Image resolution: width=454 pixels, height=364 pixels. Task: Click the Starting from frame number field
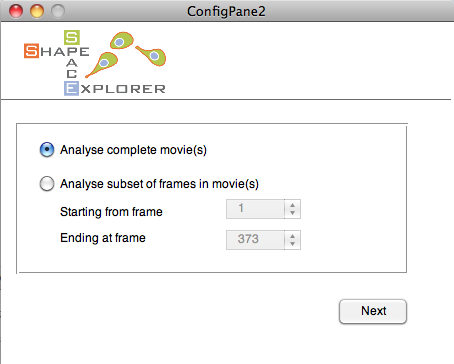click(255, 209)
